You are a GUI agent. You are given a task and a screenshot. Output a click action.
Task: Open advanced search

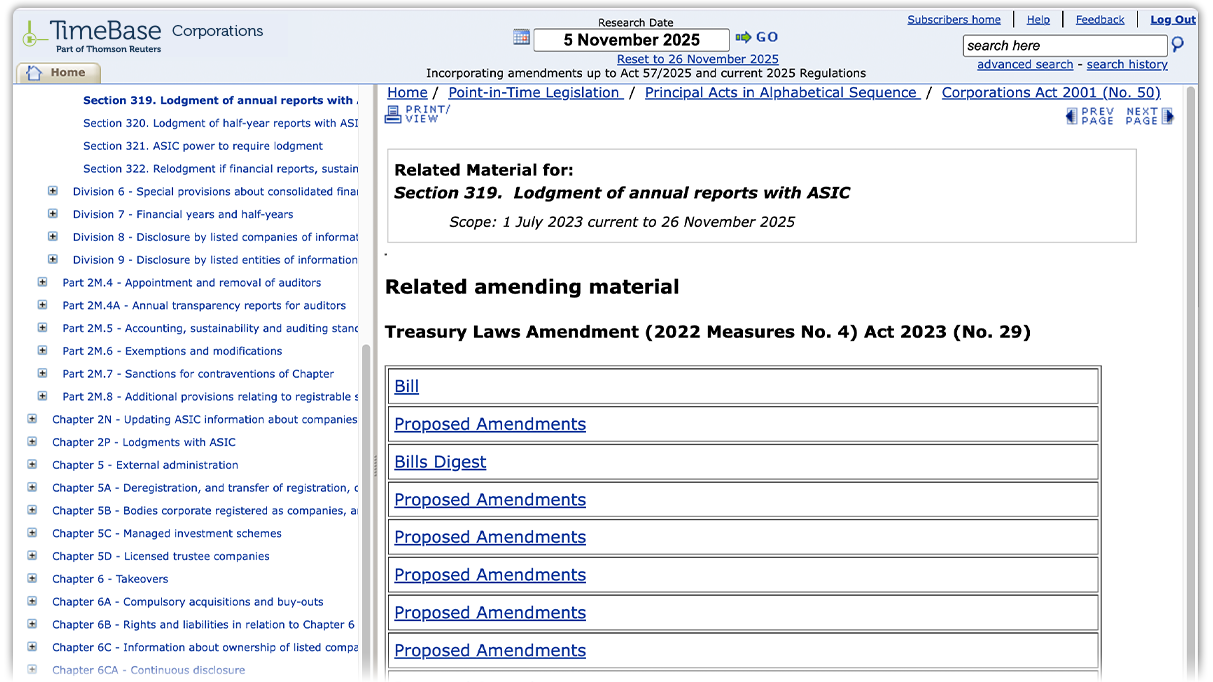click(1024, 64)
